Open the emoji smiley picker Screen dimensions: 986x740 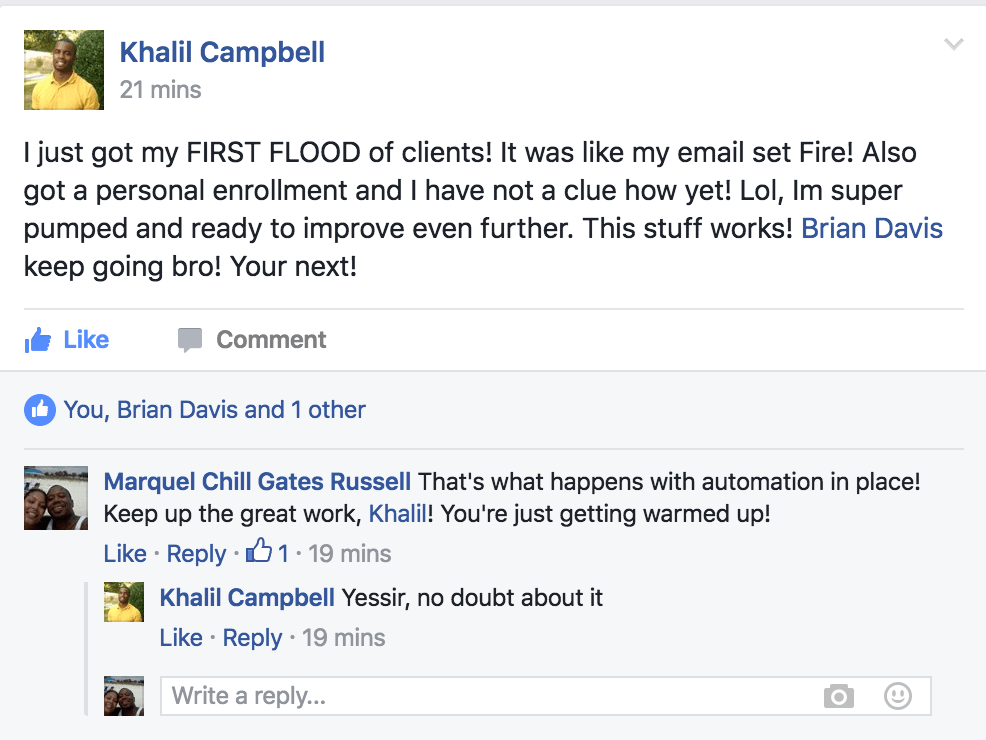pos(898,696)
